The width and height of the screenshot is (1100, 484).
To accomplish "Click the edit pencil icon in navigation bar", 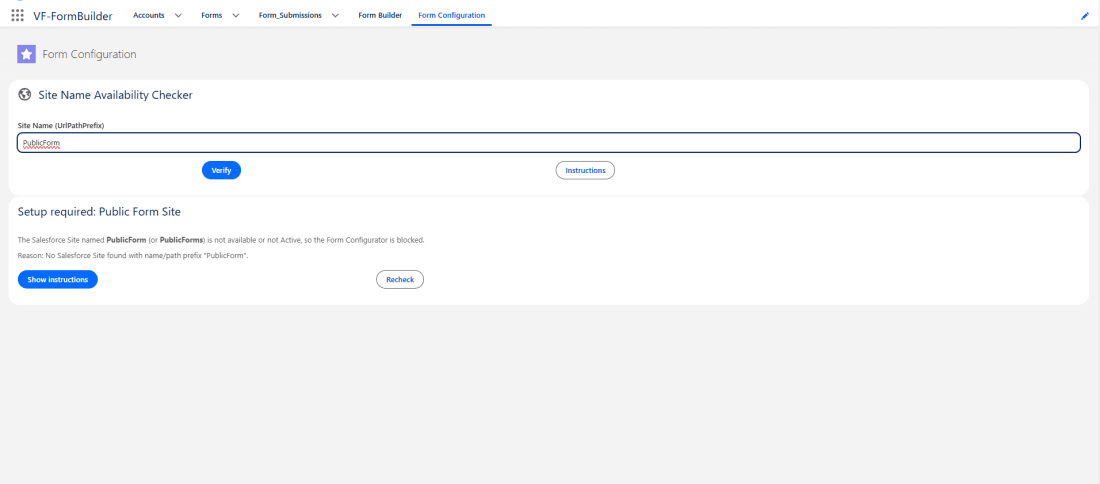I will [1085, 16].
